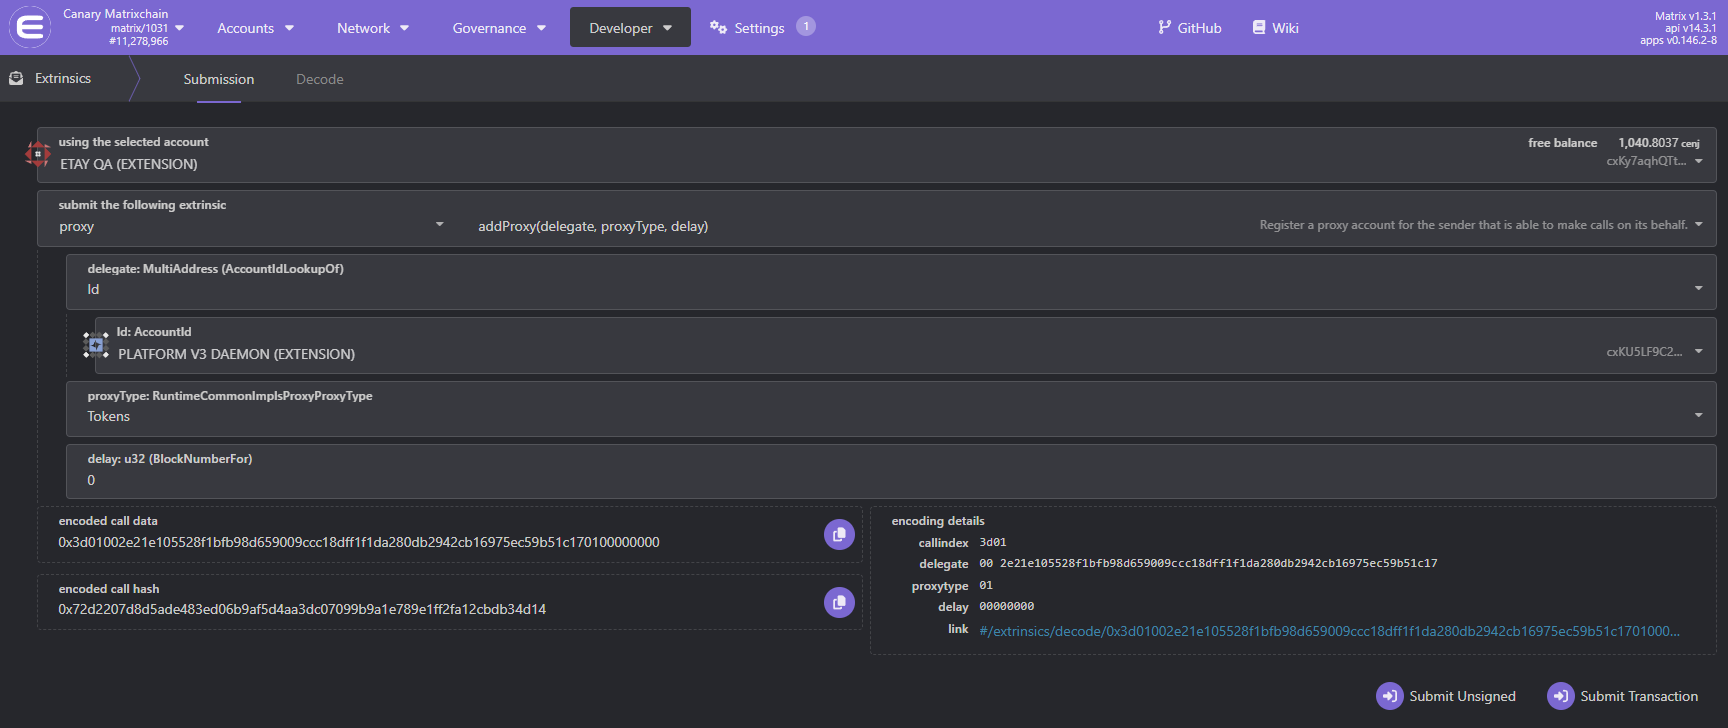1728x728 pixels.
Task: Click the Wiki book icon
Action: coord(1259,27)
